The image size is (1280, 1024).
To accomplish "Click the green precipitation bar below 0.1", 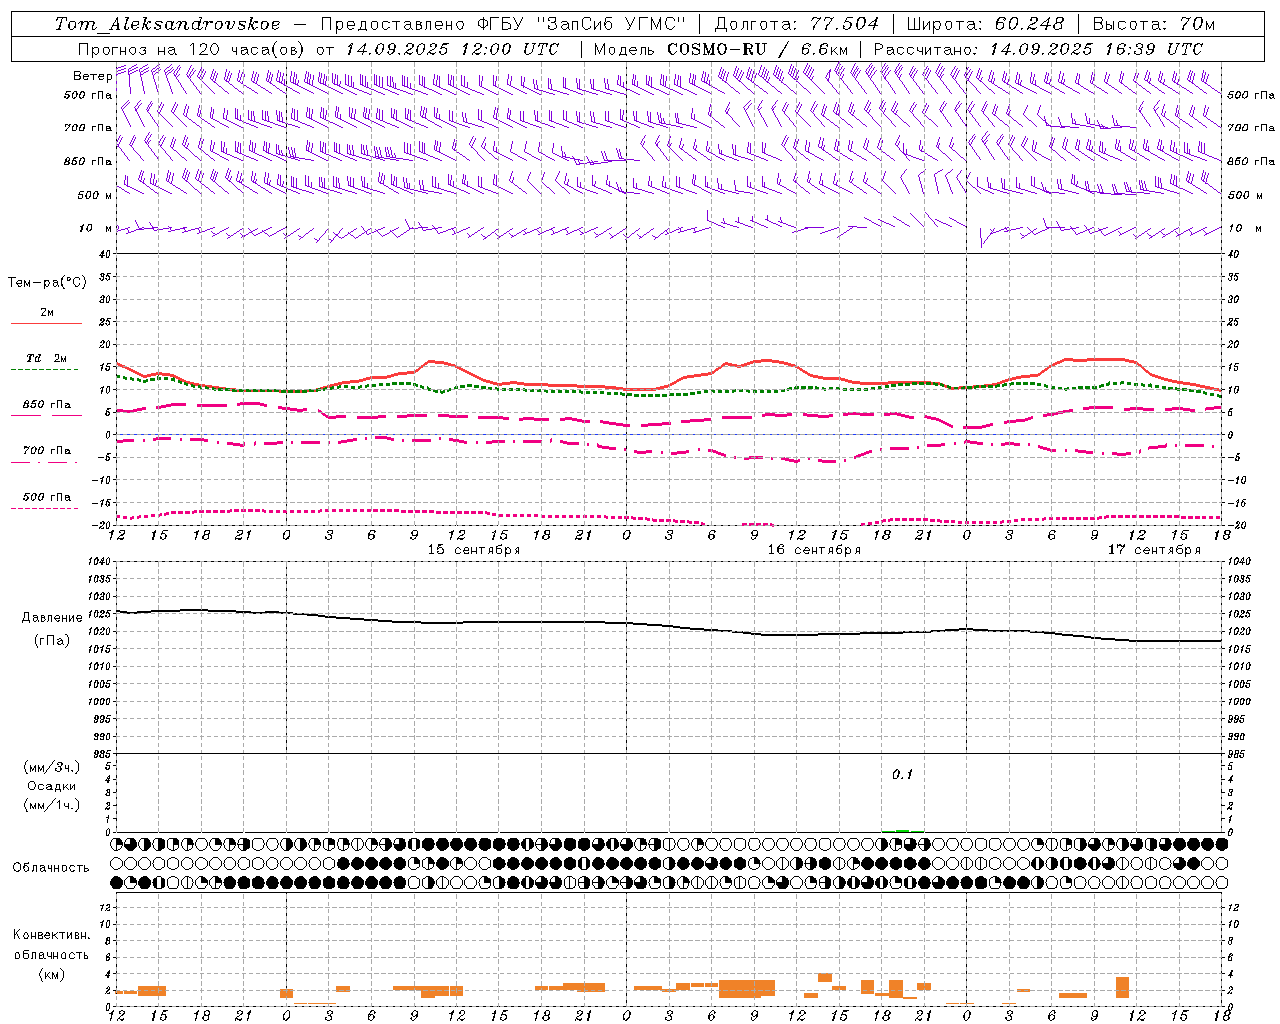I will click(902, 830).
